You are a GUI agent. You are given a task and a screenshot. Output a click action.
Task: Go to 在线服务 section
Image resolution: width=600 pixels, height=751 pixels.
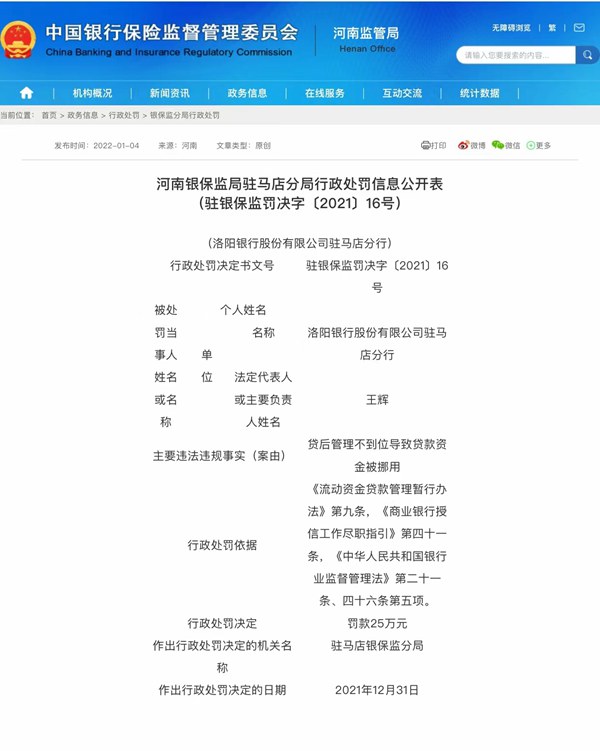click(x=324, y=93)
